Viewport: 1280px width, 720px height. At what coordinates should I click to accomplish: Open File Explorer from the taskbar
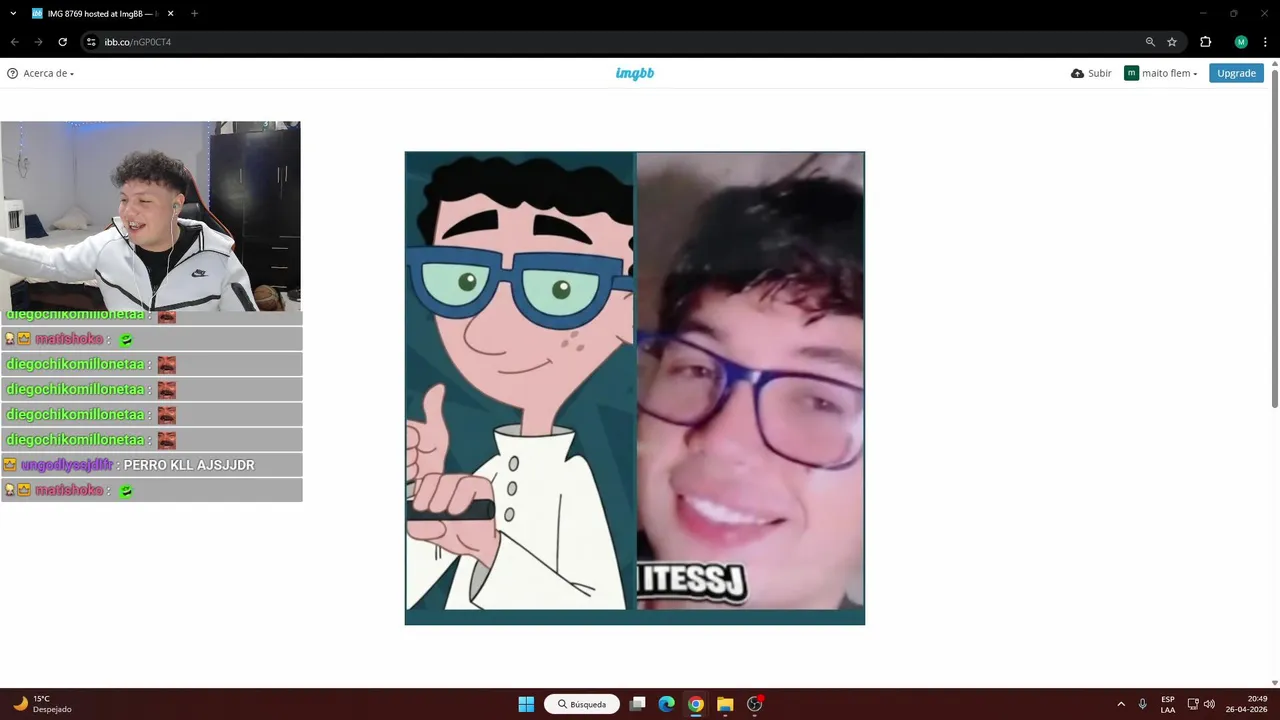tap(725, 704)
